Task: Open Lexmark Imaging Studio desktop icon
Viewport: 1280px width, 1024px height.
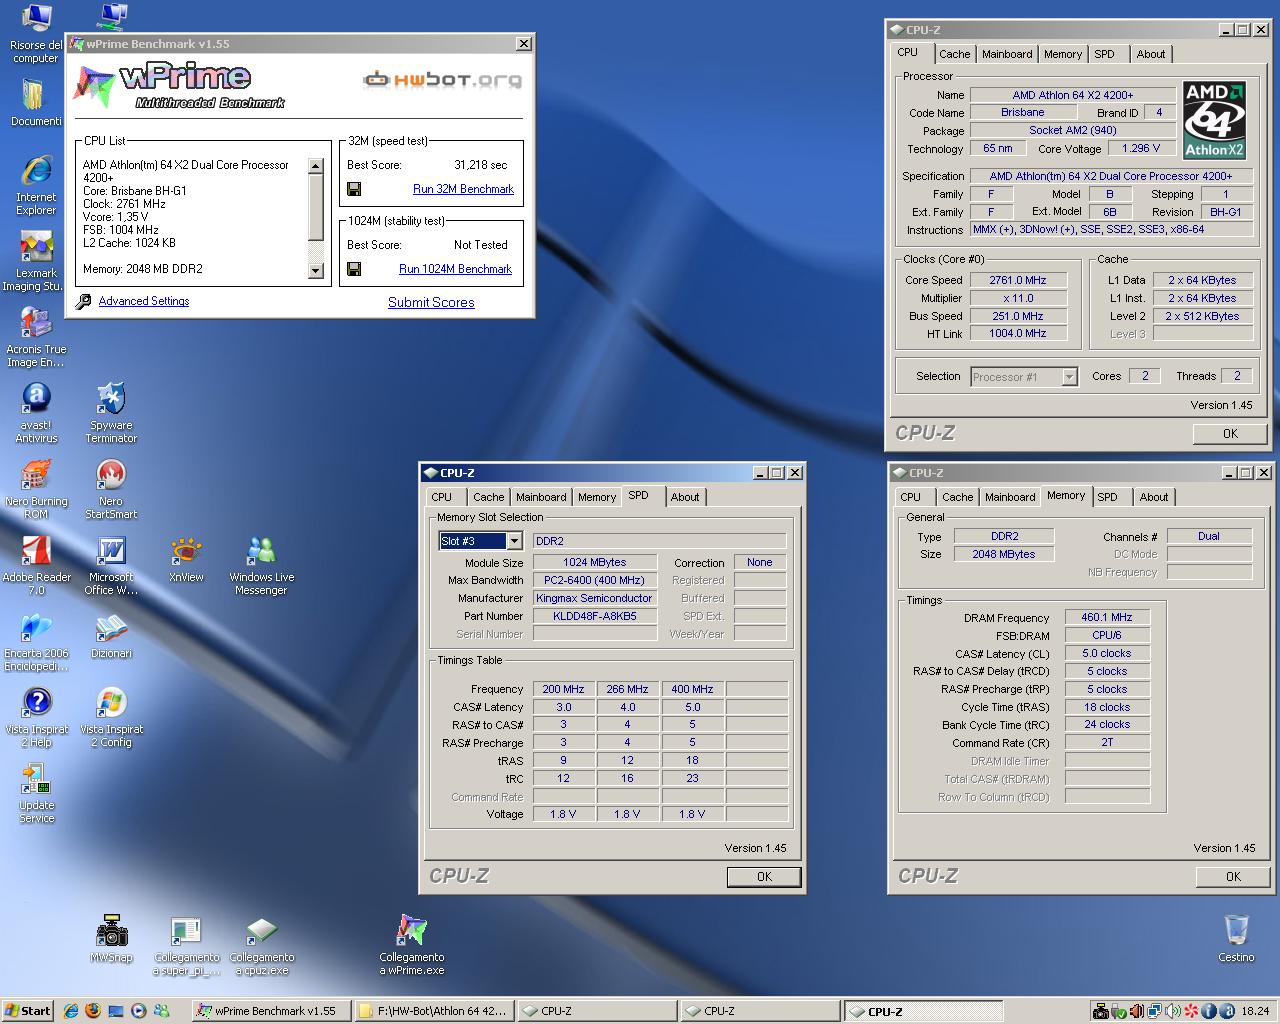Action: click(36, 261)
